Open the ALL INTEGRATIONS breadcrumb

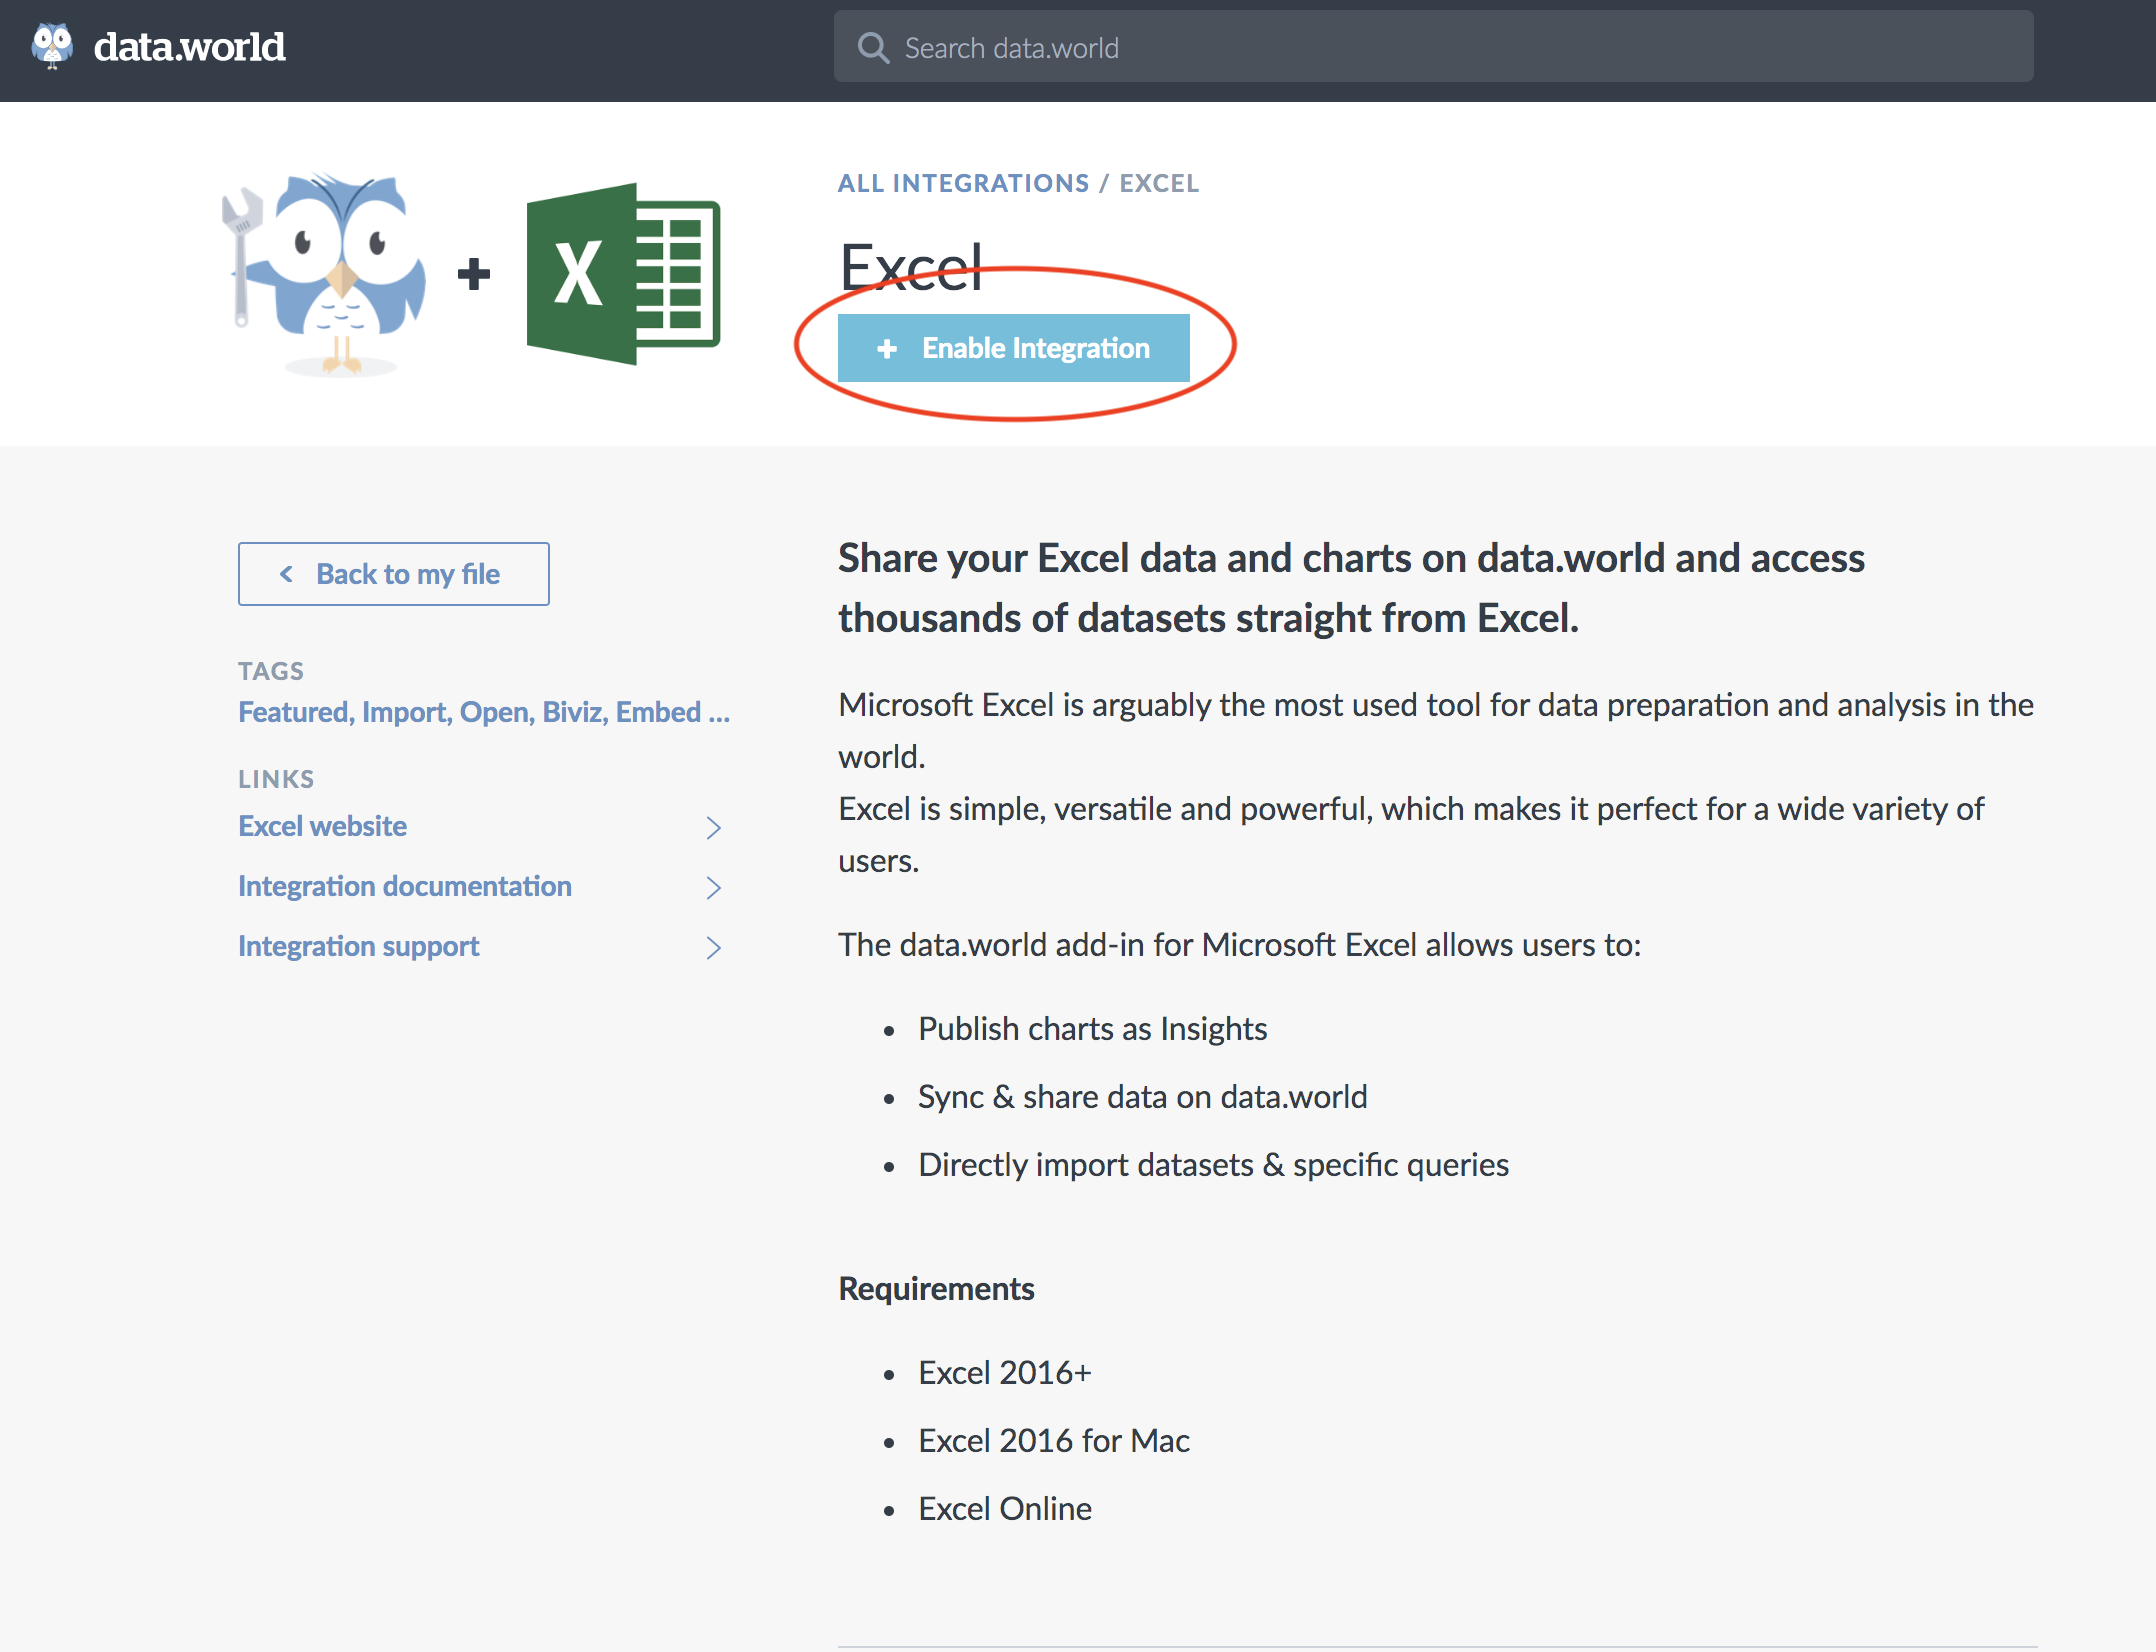(x=963, y=183)
